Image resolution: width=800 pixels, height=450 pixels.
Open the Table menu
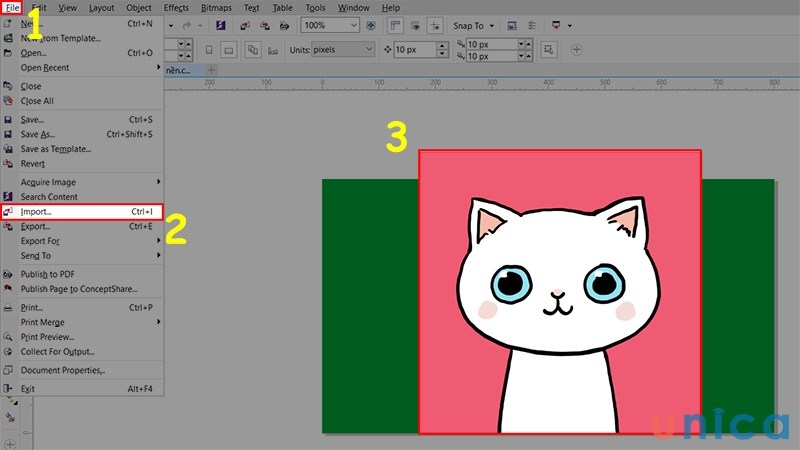[x=283, y=8]
